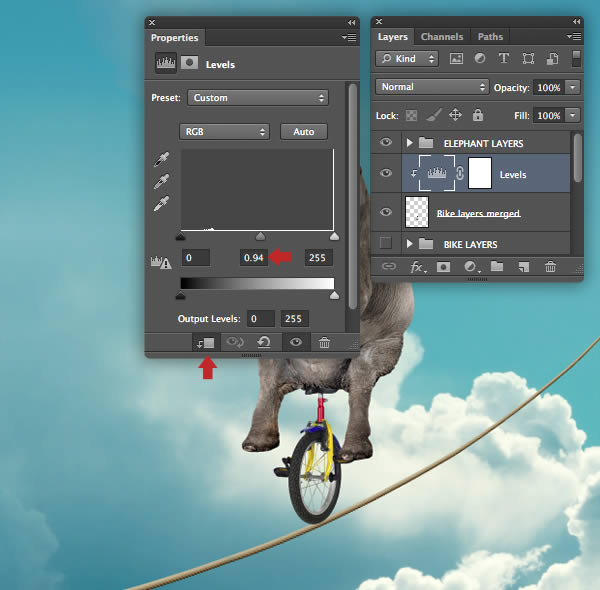Collapse the Properties panel with double arrows

pos(352,23)
